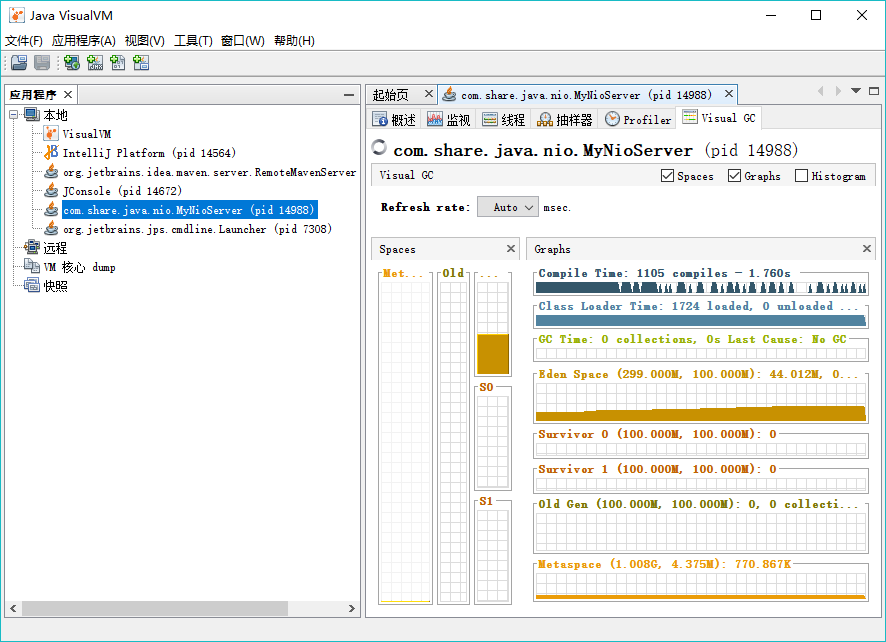
Task: Switch to the 监视 tab
Action: [449, 120]
